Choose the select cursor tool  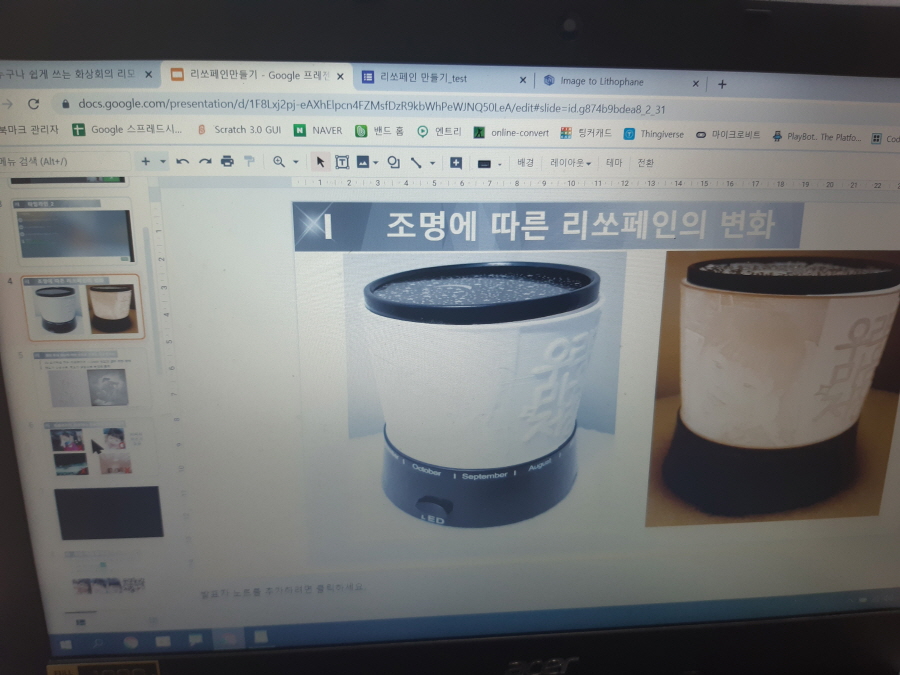[320, 162]
